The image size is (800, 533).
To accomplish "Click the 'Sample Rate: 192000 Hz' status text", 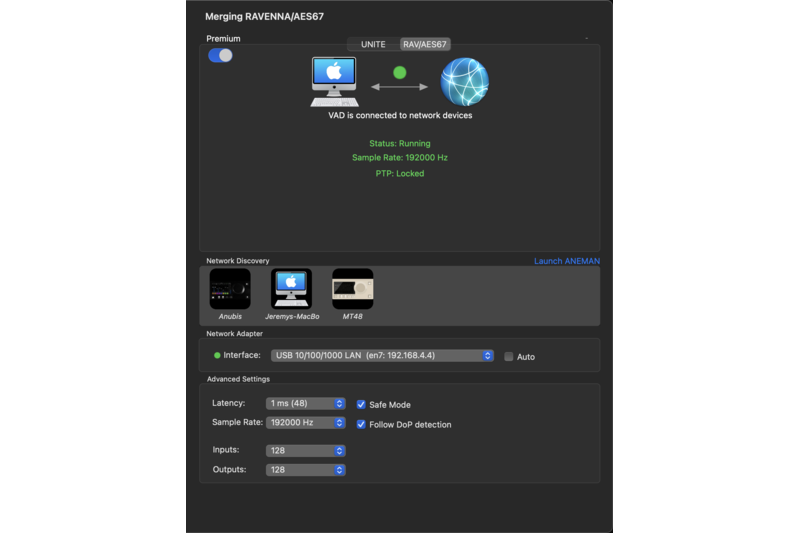I will (400, 158).
